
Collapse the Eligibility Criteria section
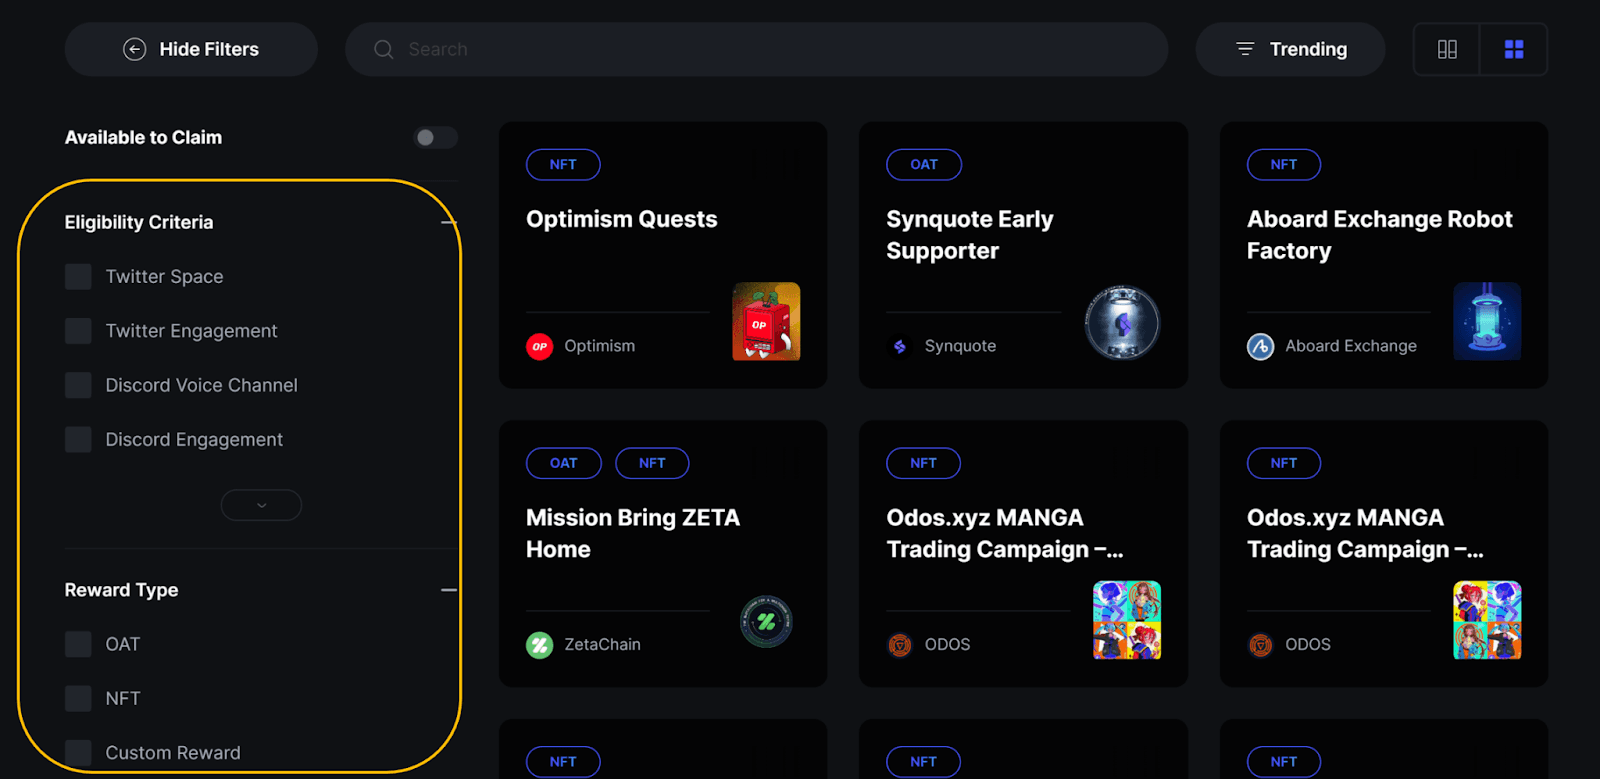(x=449, y=222)
